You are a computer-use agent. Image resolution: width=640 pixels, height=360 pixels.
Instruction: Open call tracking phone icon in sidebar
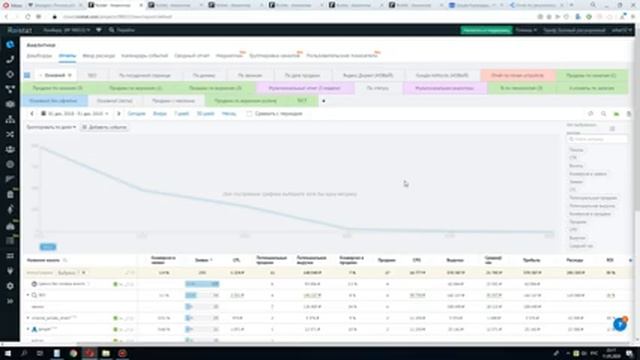10,60
